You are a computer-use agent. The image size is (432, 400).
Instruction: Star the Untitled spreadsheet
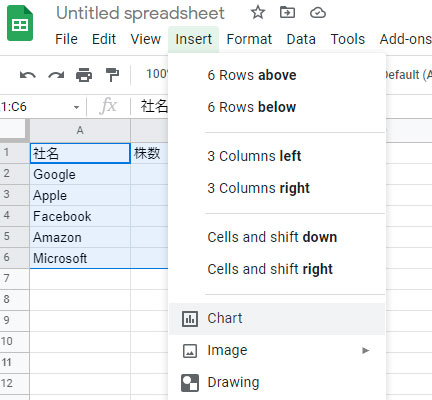258,13
